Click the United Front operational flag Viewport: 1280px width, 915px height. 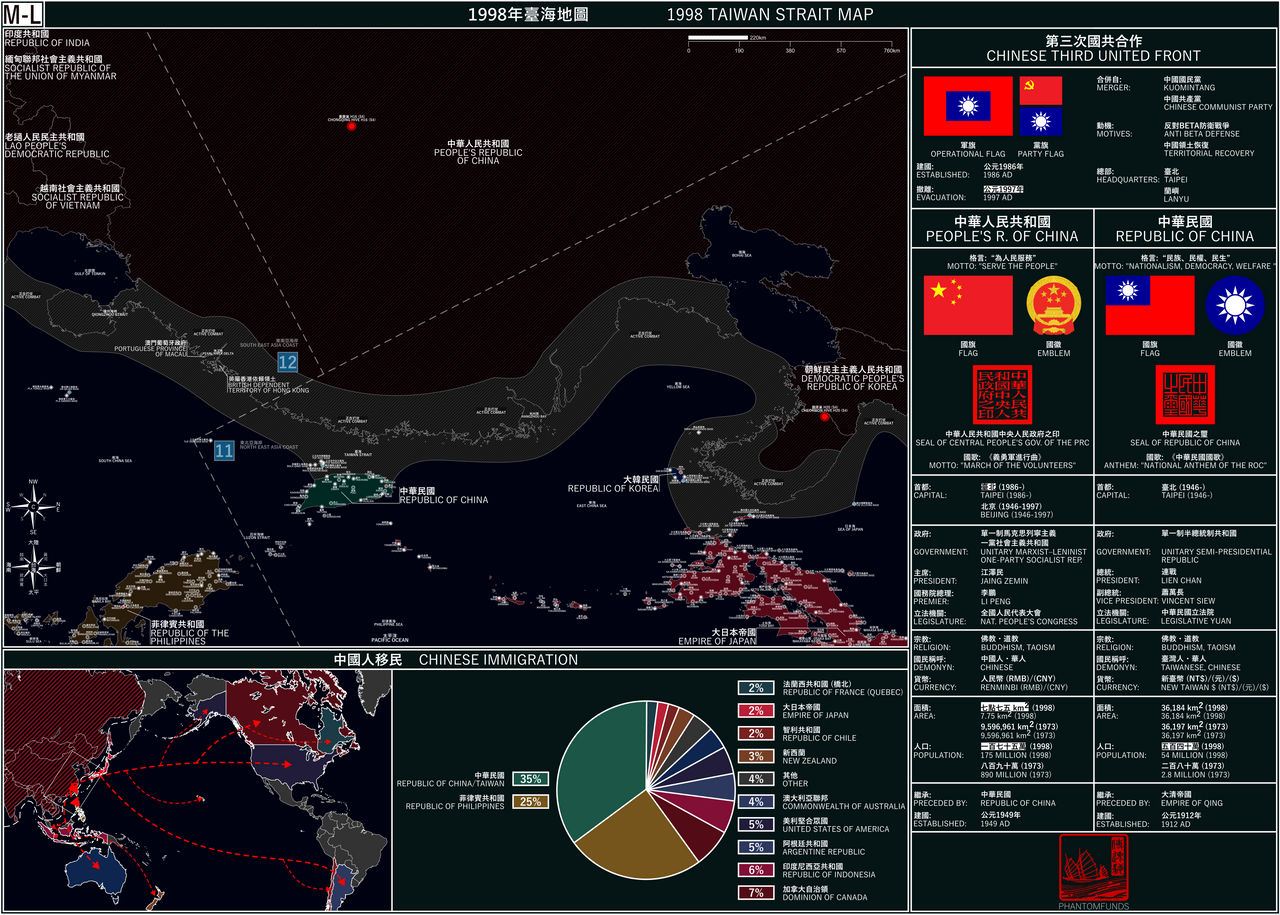click(968, 106)
